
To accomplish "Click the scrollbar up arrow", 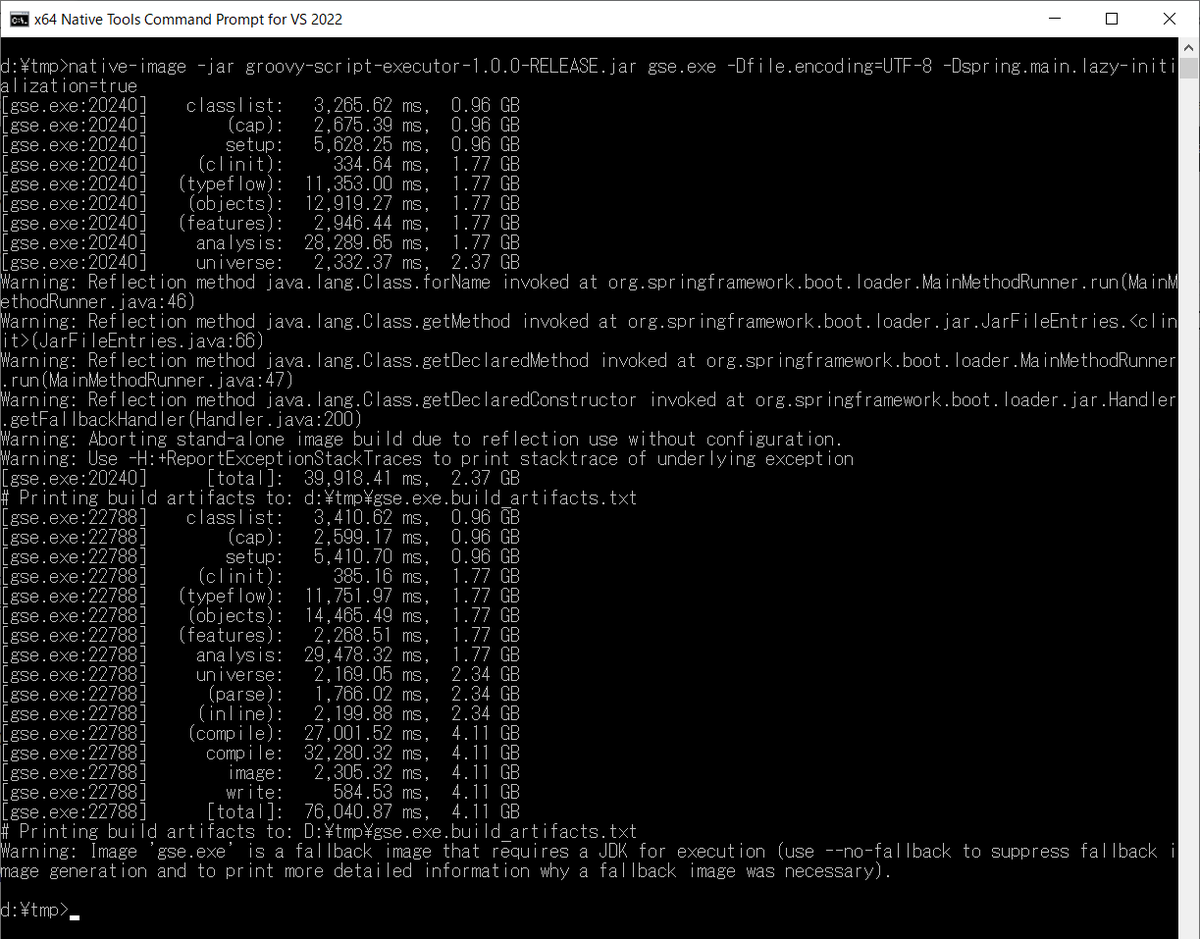I will 1188,48.
